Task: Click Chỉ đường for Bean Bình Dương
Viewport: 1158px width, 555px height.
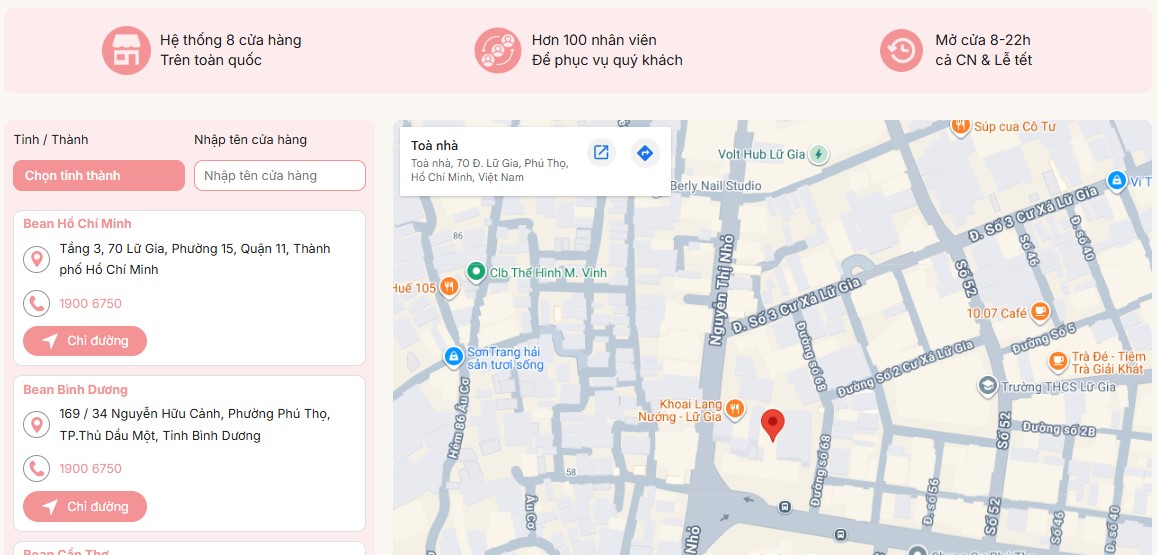Action: coord(85,506)
